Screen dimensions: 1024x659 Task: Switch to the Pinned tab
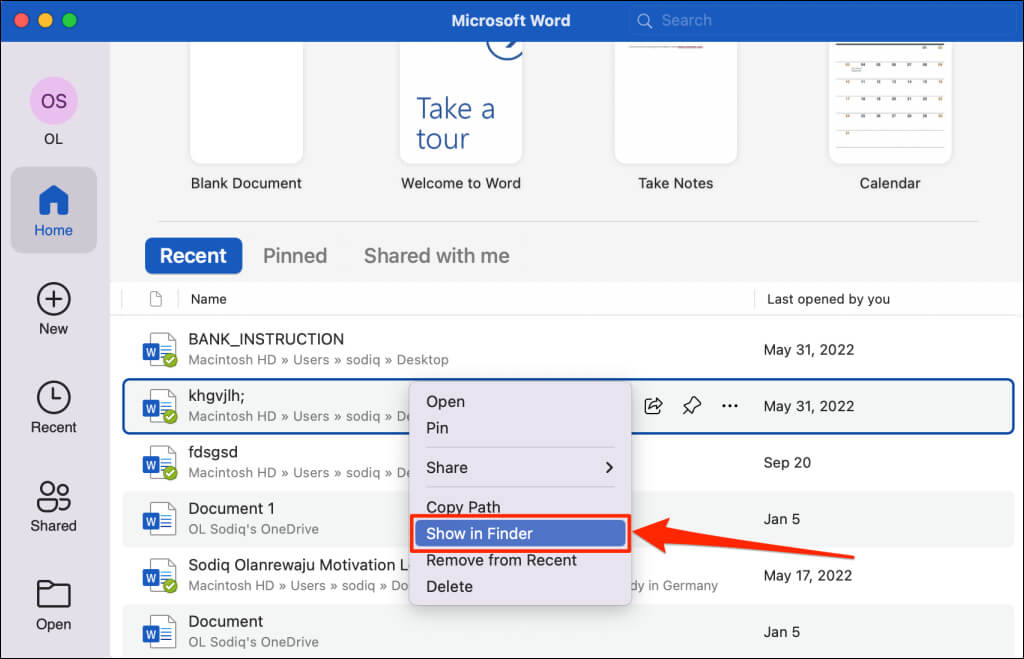click(x=295, y=255)
